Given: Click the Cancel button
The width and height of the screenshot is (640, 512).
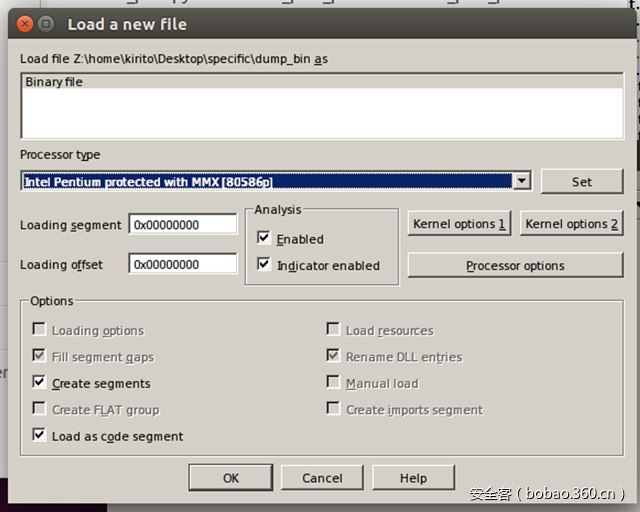Looking at the screenshot, I should 322,478.
